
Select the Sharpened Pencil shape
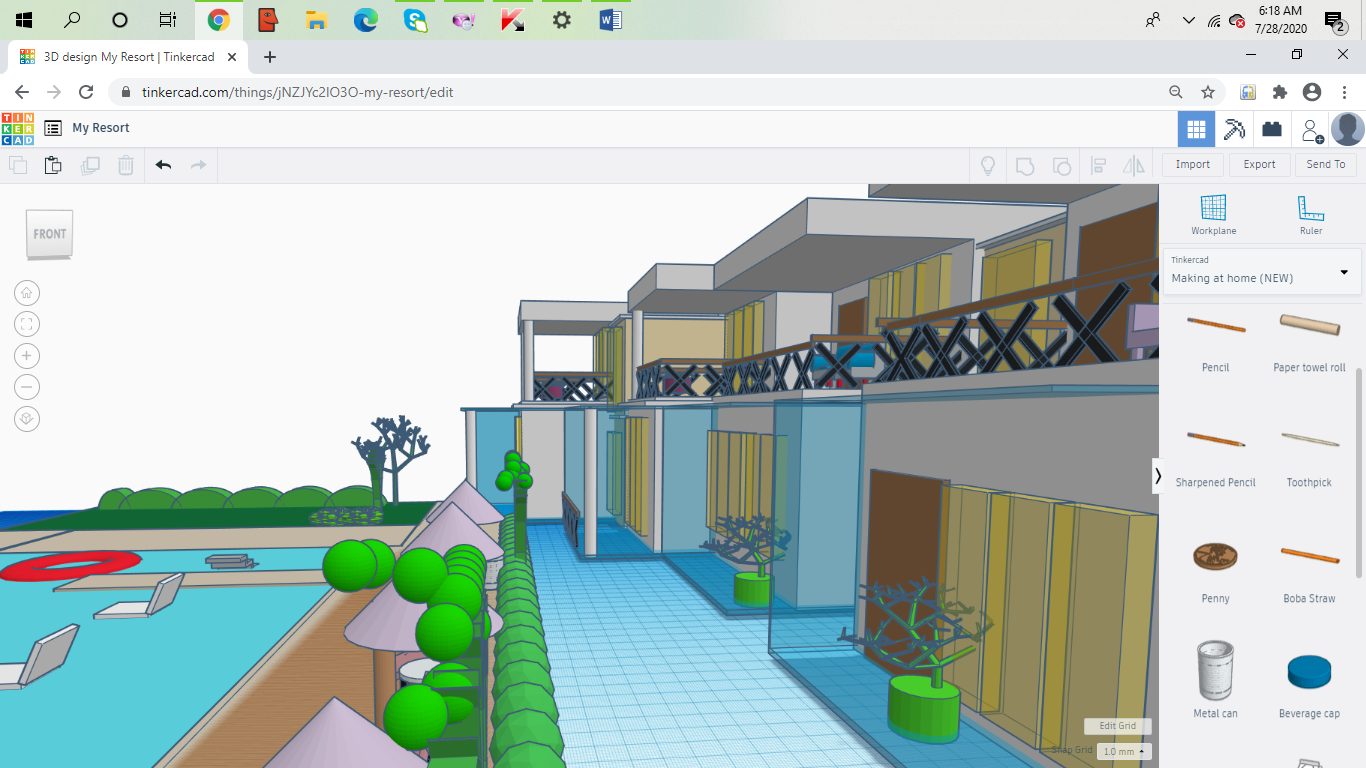[x=1216, y=456]
